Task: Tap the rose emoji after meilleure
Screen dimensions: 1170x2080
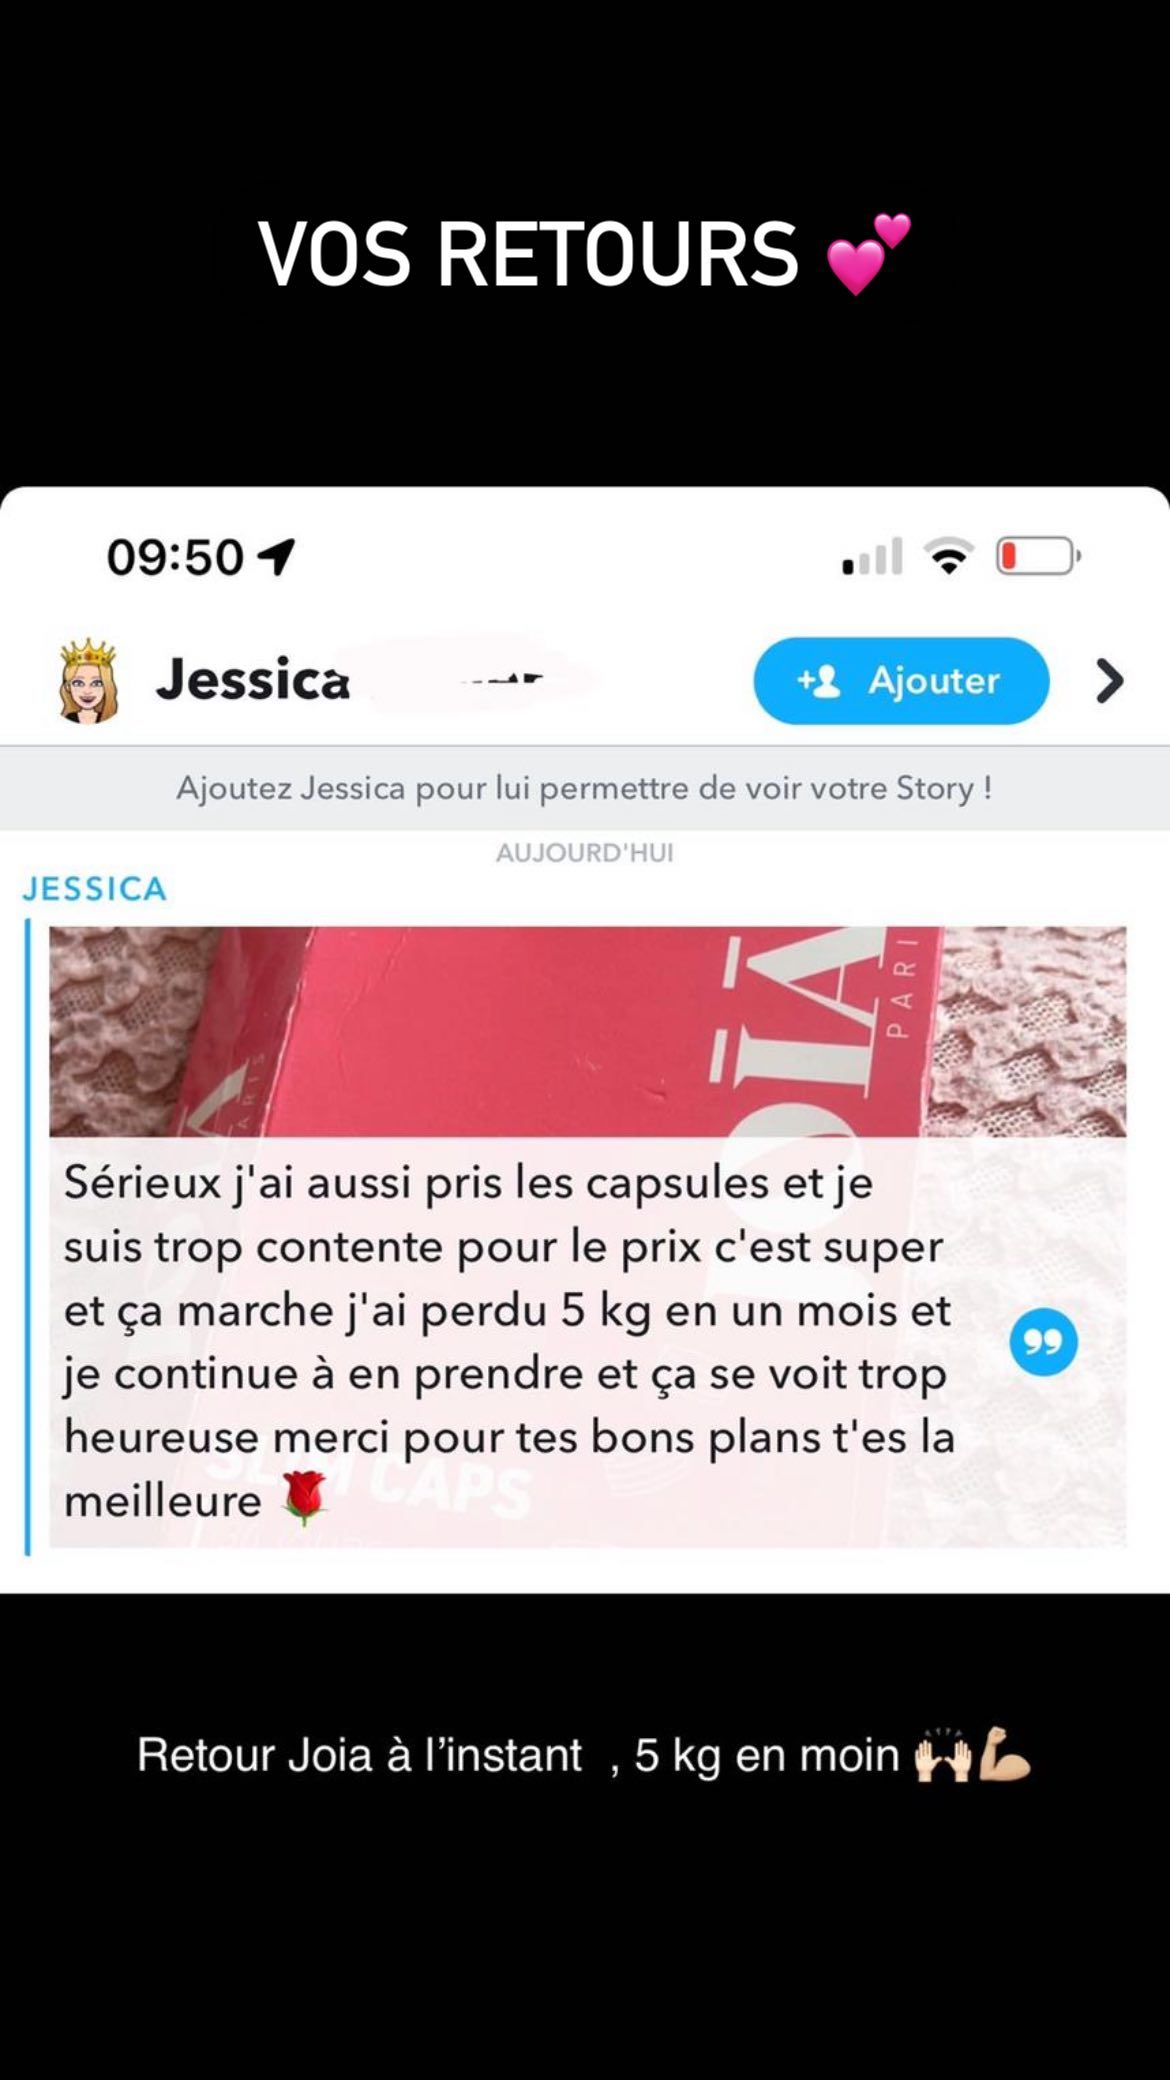Action: pyautogui.click(x=304, y=1498)
